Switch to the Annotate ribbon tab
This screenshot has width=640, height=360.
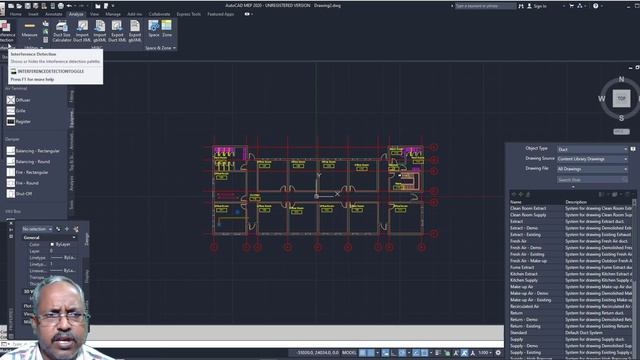click(53, 14)
